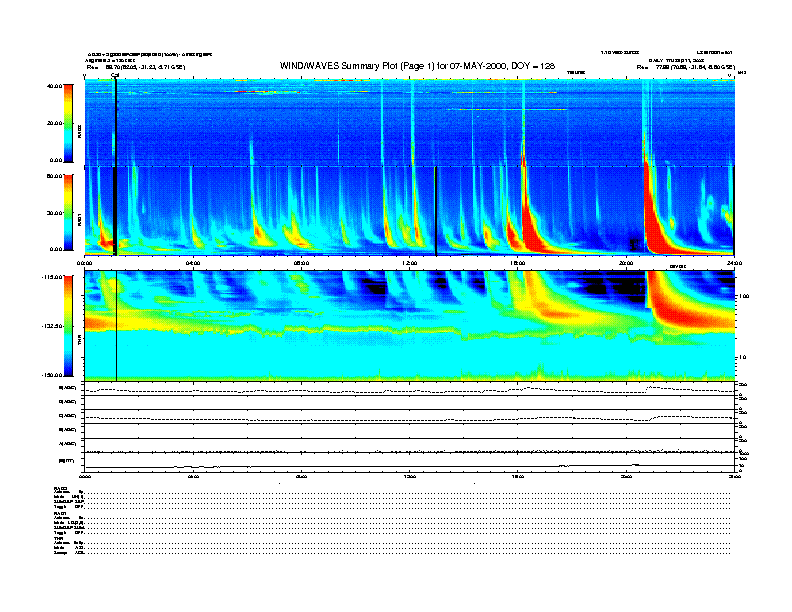Click the TNR color scale bar

[x=68, y=326]
